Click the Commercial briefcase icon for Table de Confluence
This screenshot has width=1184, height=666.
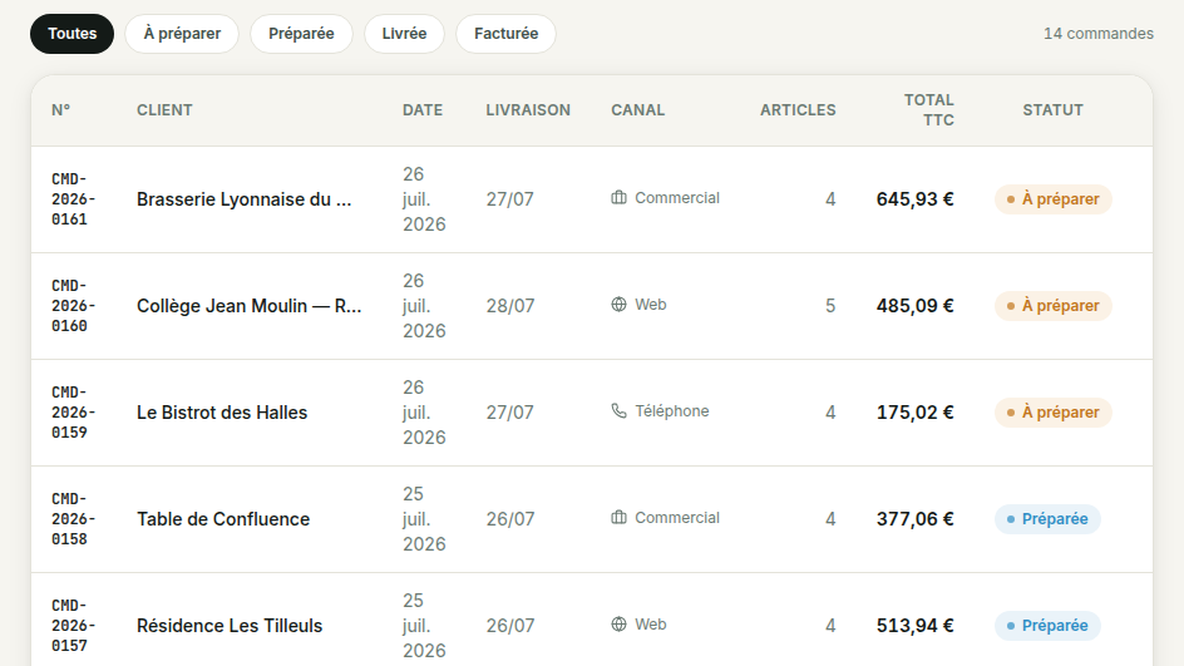[x=618, y=517]
